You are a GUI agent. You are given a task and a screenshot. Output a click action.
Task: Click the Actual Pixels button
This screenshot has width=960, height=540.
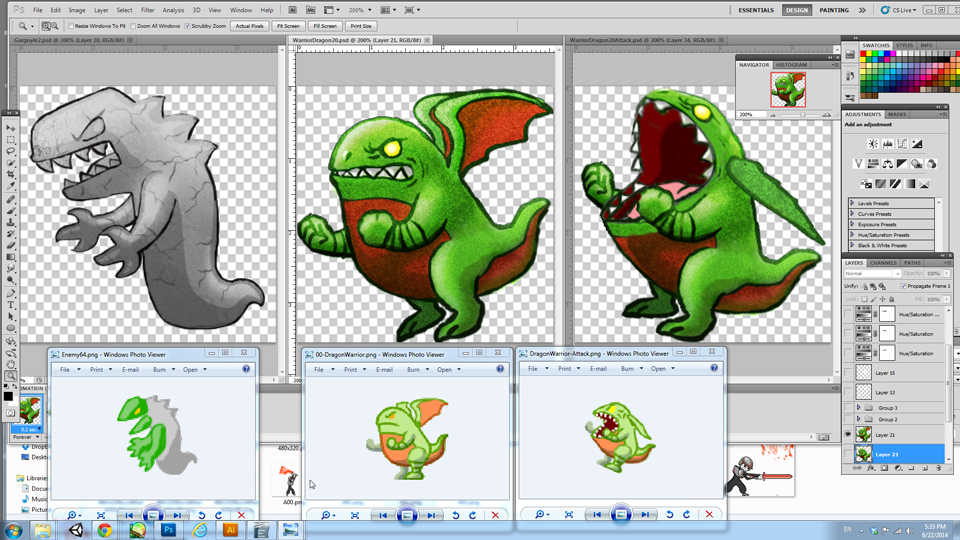(249, 26)
